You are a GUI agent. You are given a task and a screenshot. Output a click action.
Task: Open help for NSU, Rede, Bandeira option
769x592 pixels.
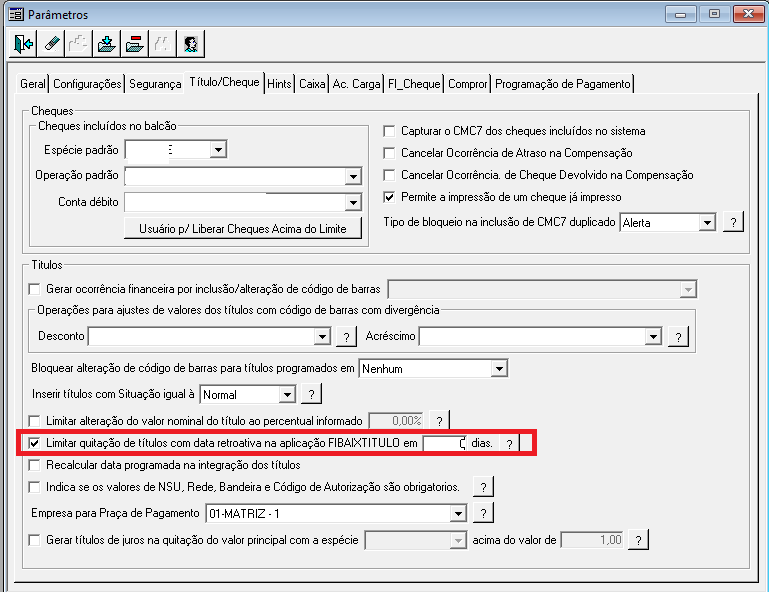[x=483, y=487]
